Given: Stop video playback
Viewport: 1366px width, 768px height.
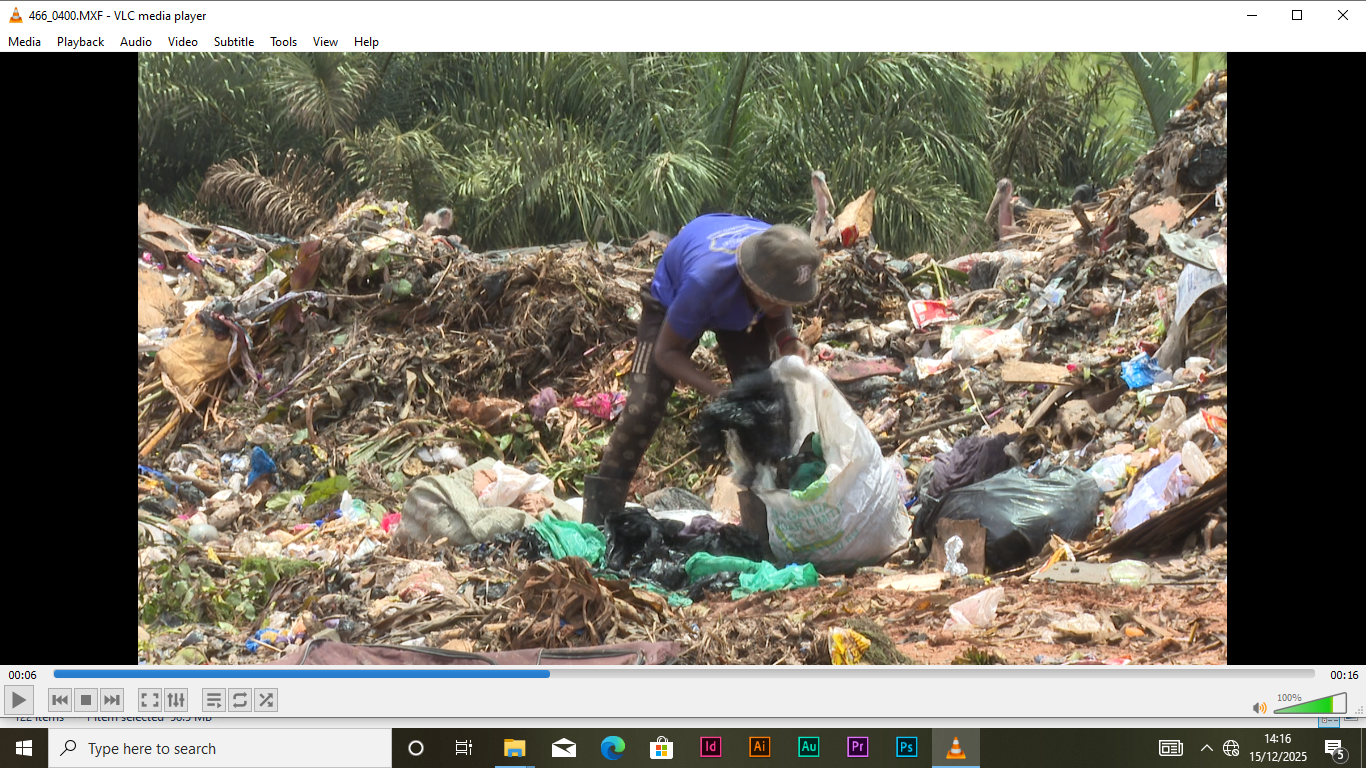Looking at the screenshot, I should 86,700.
